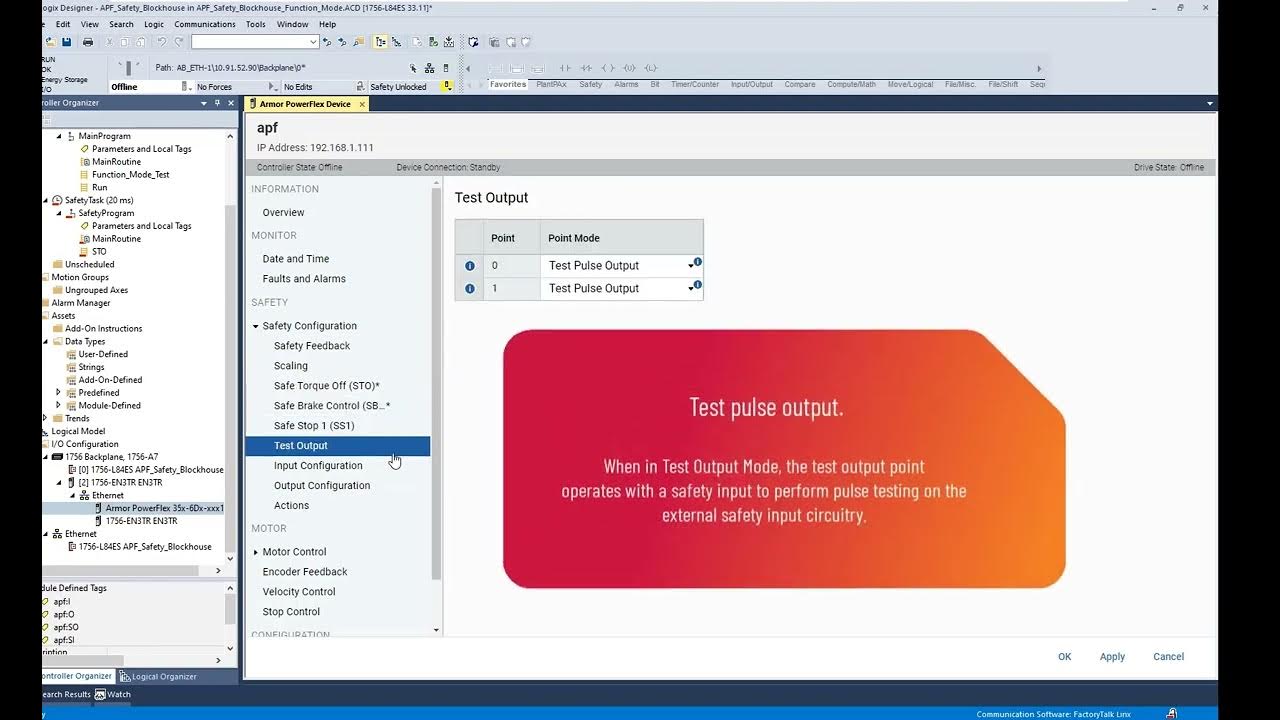This screenshot has width=1280, height=720.
Task: Open the No Edits dropdown
Action: point(361,87)
